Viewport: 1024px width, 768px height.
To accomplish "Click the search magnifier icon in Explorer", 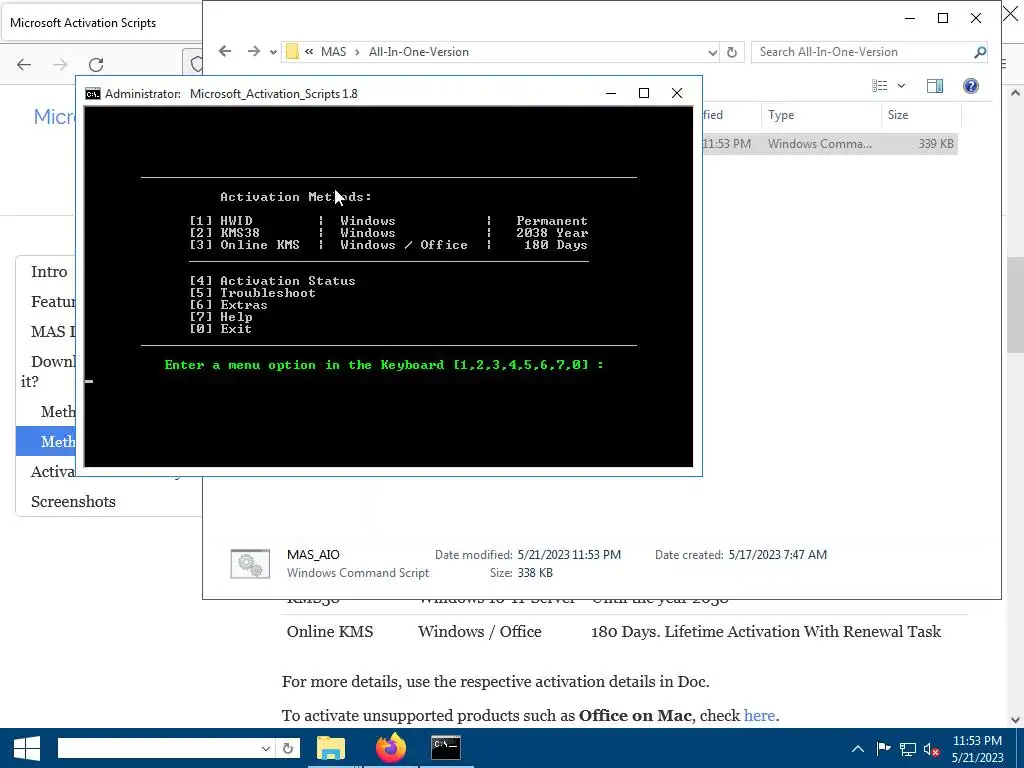I will pyautogui.click(x=980, y=52).
